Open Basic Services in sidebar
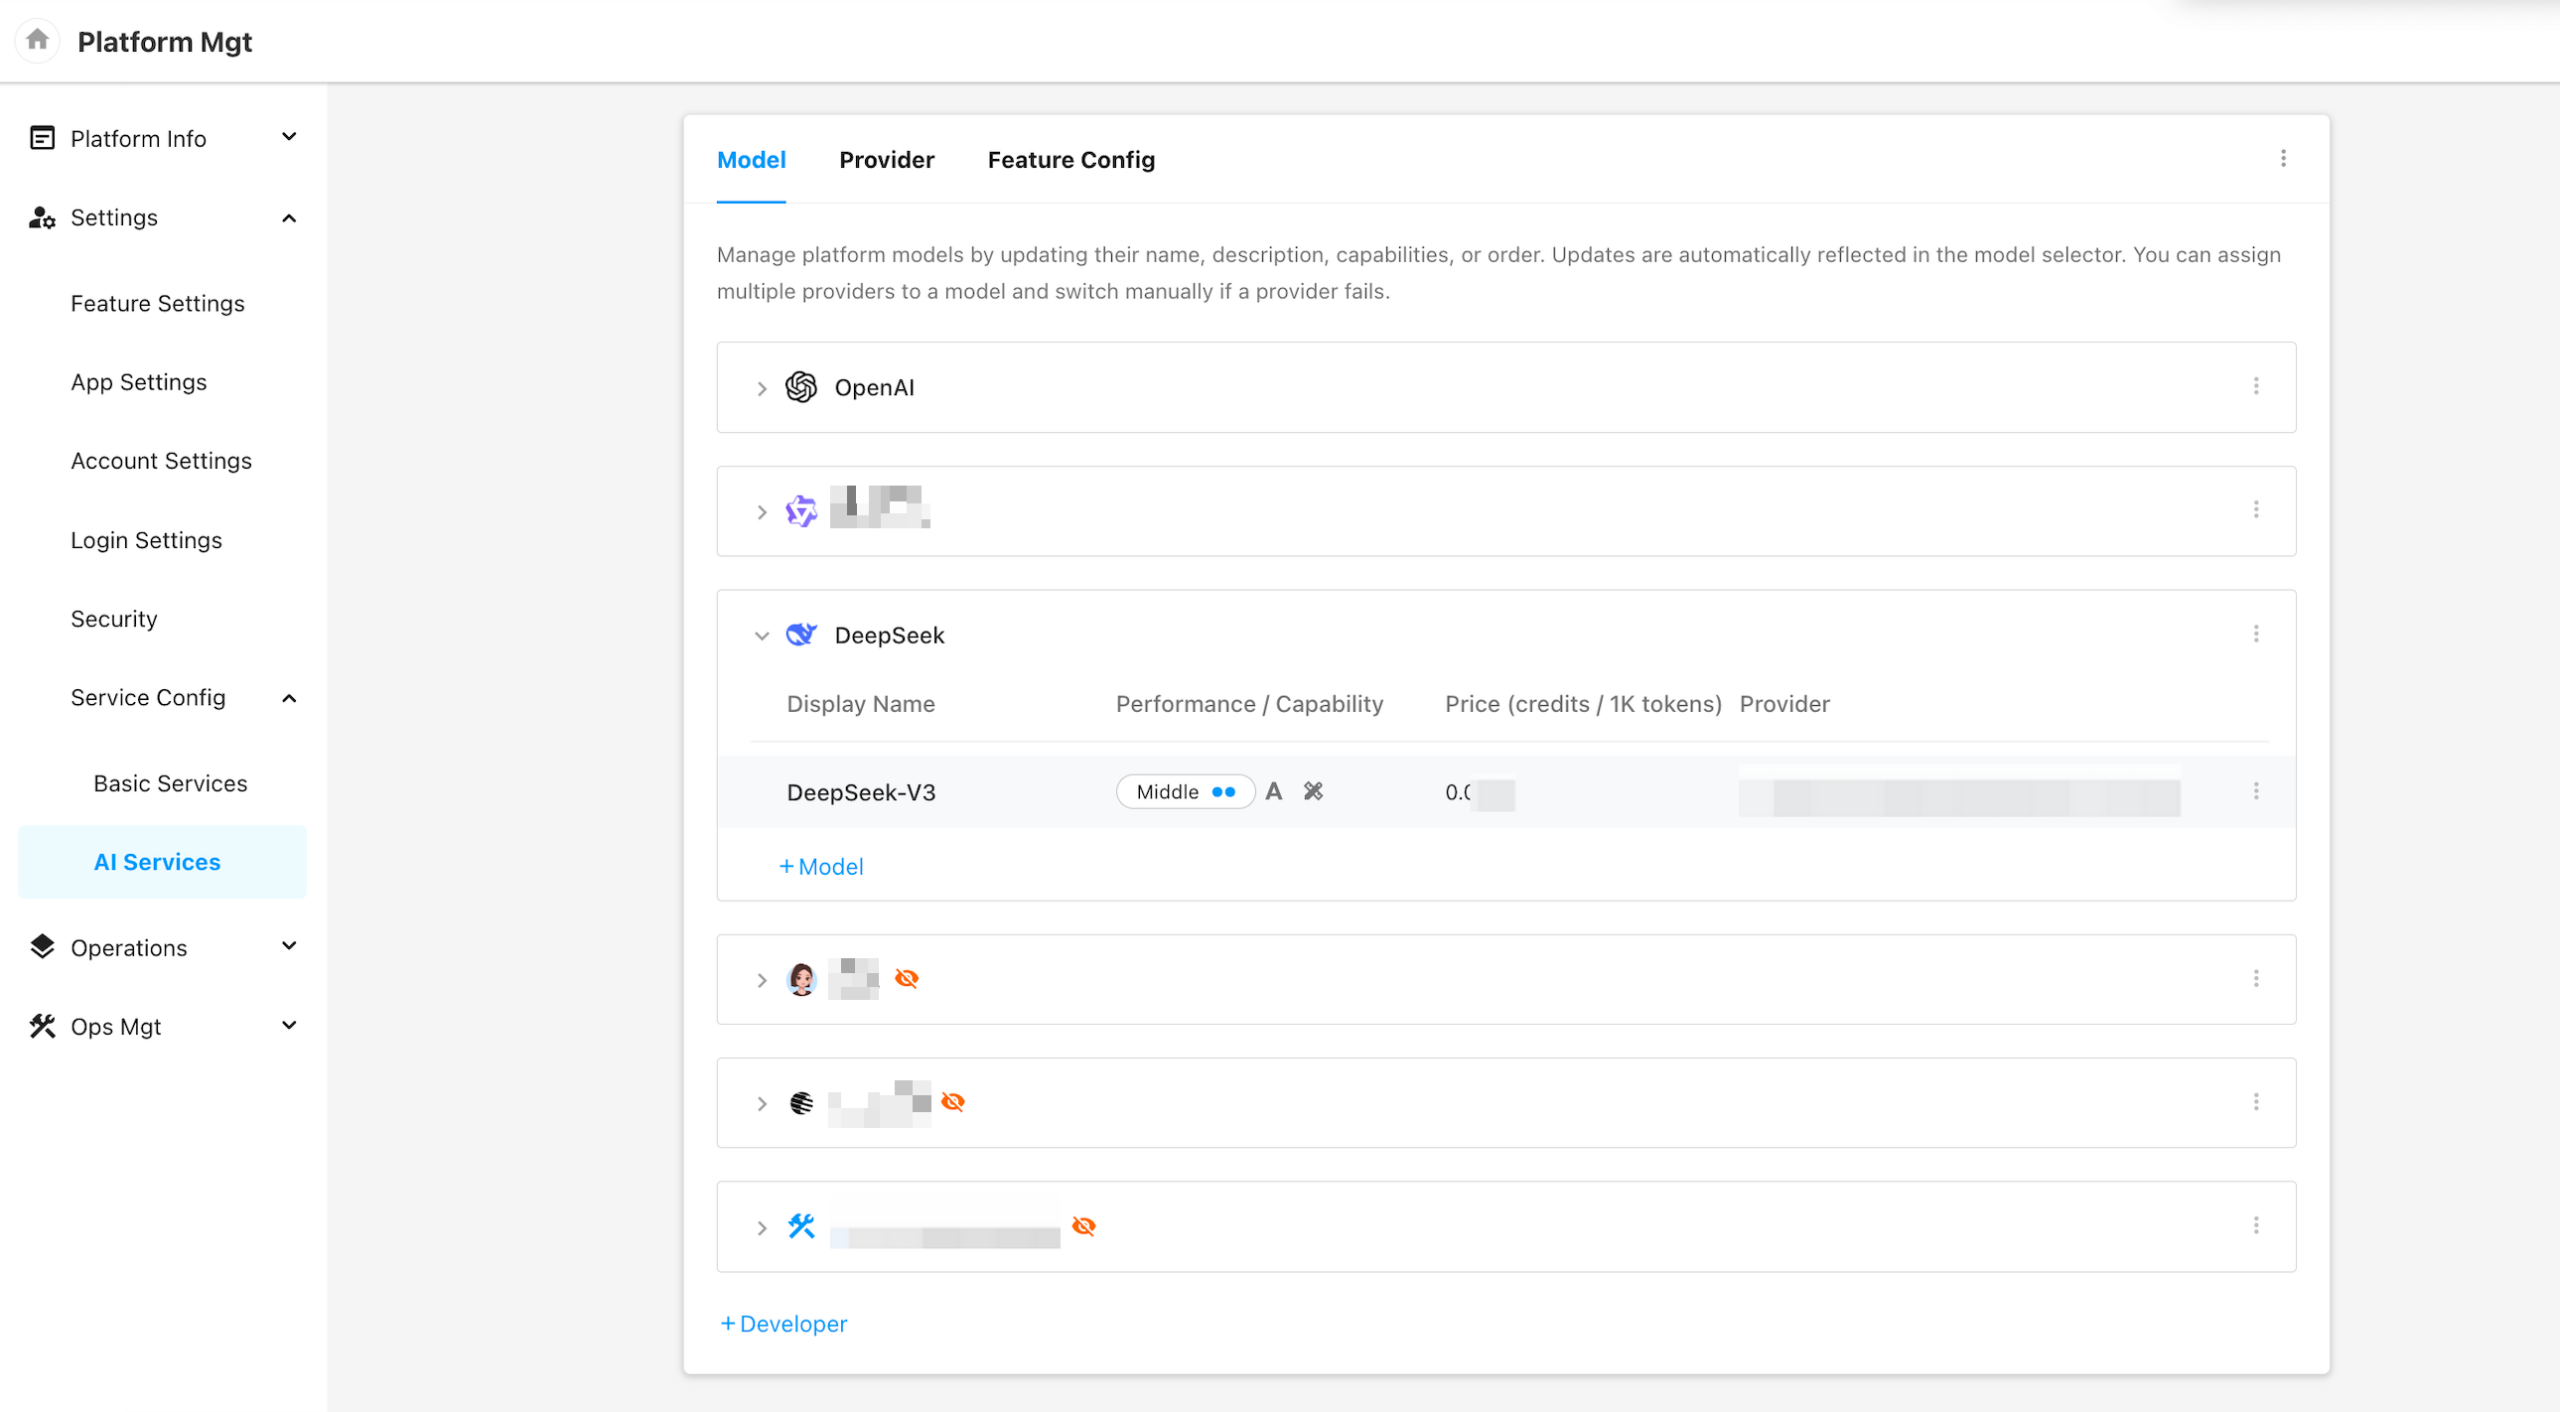This screenshot has width=2560, height=1412. [170, 783]
